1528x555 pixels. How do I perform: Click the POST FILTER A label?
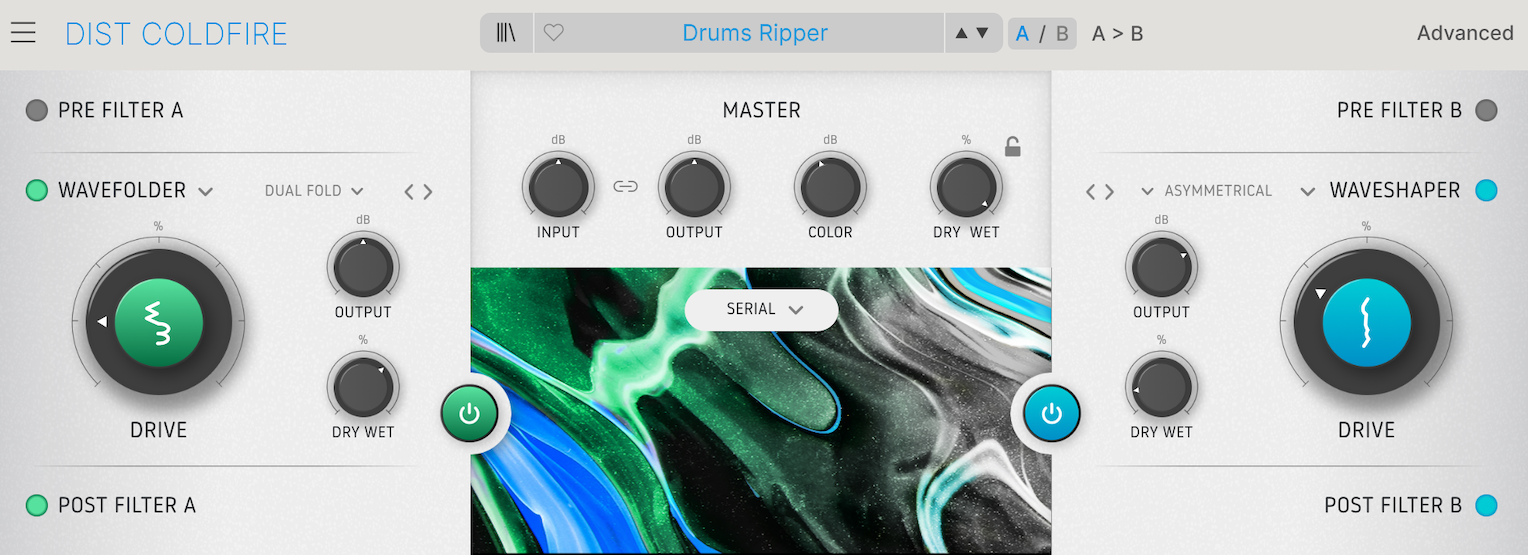point(127,505)
